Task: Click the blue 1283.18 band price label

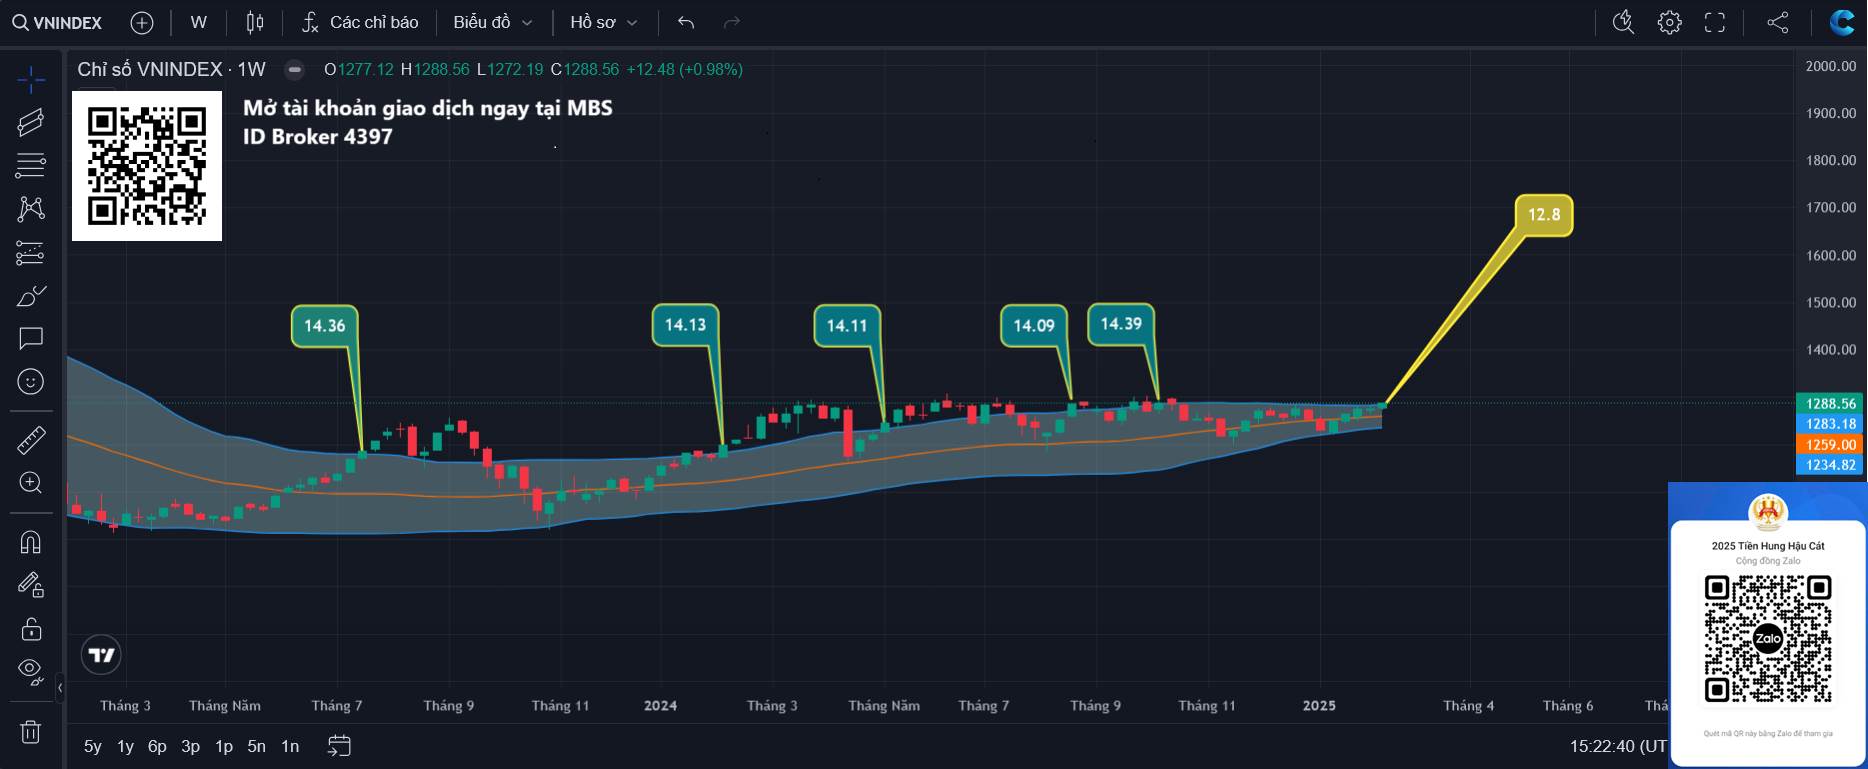Action: coord(1830,424)
